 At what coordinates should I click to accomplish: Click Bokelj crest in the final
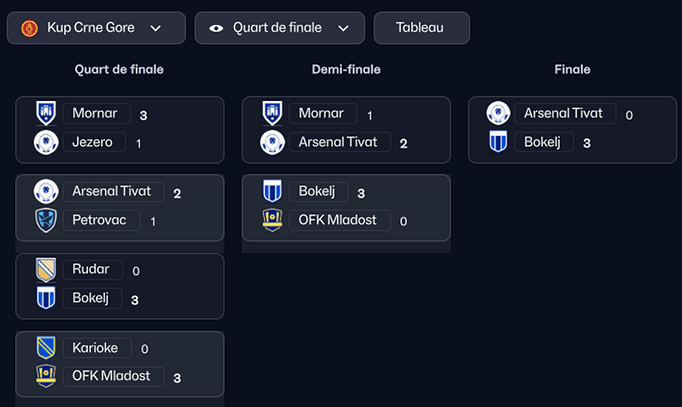(498, 142)
